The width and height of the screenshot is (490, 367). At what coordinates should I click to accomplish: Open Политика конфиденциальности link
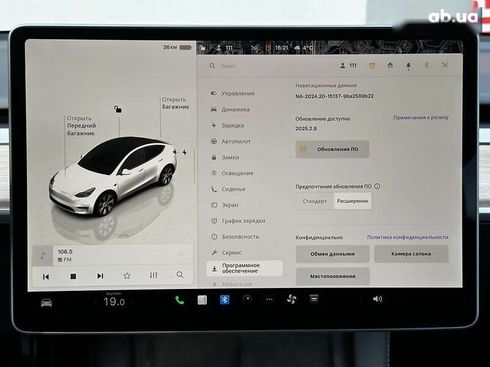407,237
